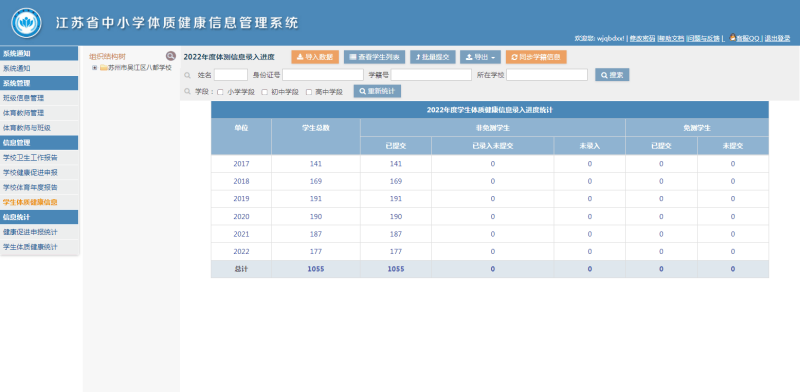Open the 帮助文档 link
Screen dimensions: 800x392
pyautogui.click(x=671, y=38)
